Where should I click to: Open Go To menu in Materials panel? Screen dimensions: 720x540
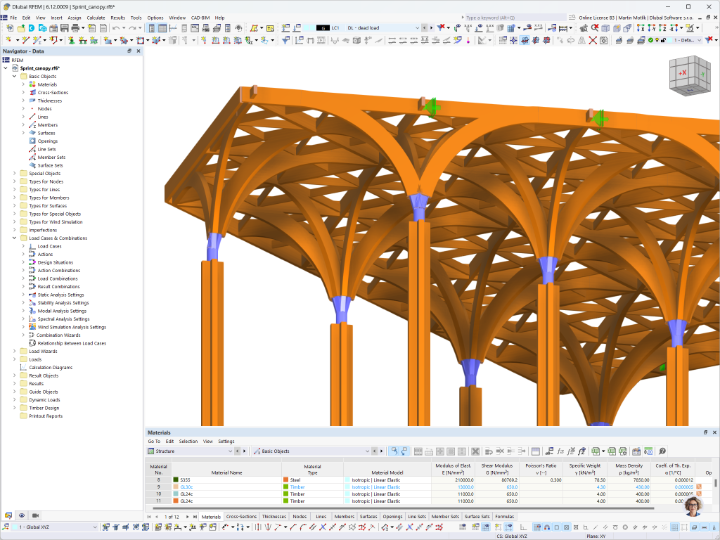pos(154,441)
